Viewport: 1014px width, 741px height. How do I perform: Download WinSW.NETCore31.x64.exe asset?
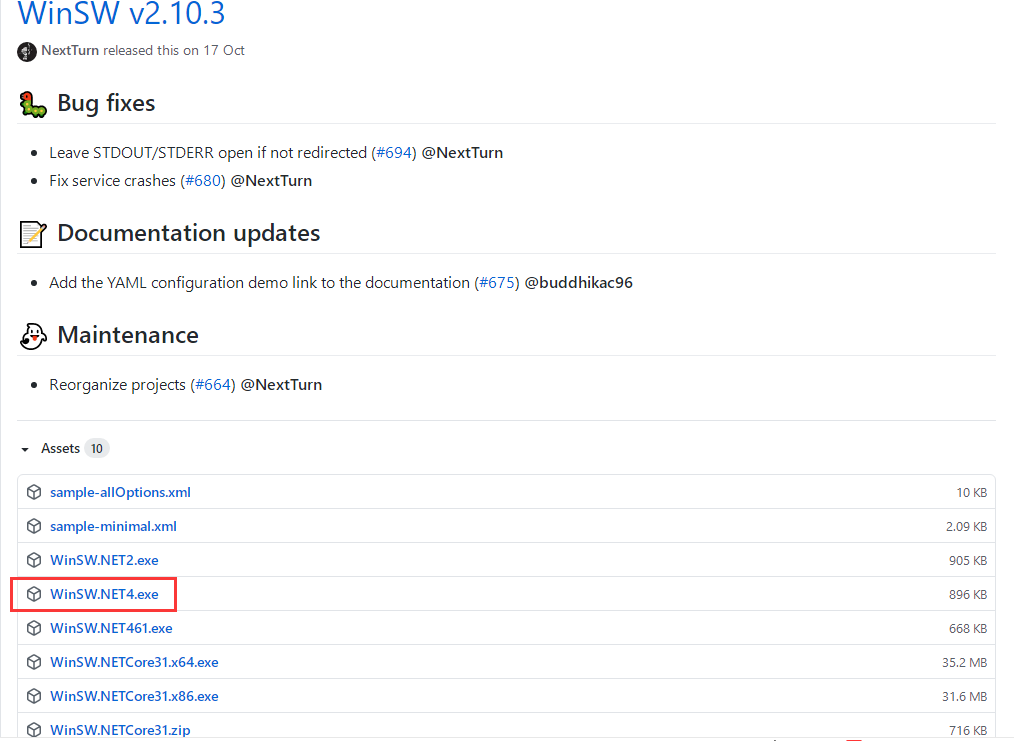click(x=135, y=662)
